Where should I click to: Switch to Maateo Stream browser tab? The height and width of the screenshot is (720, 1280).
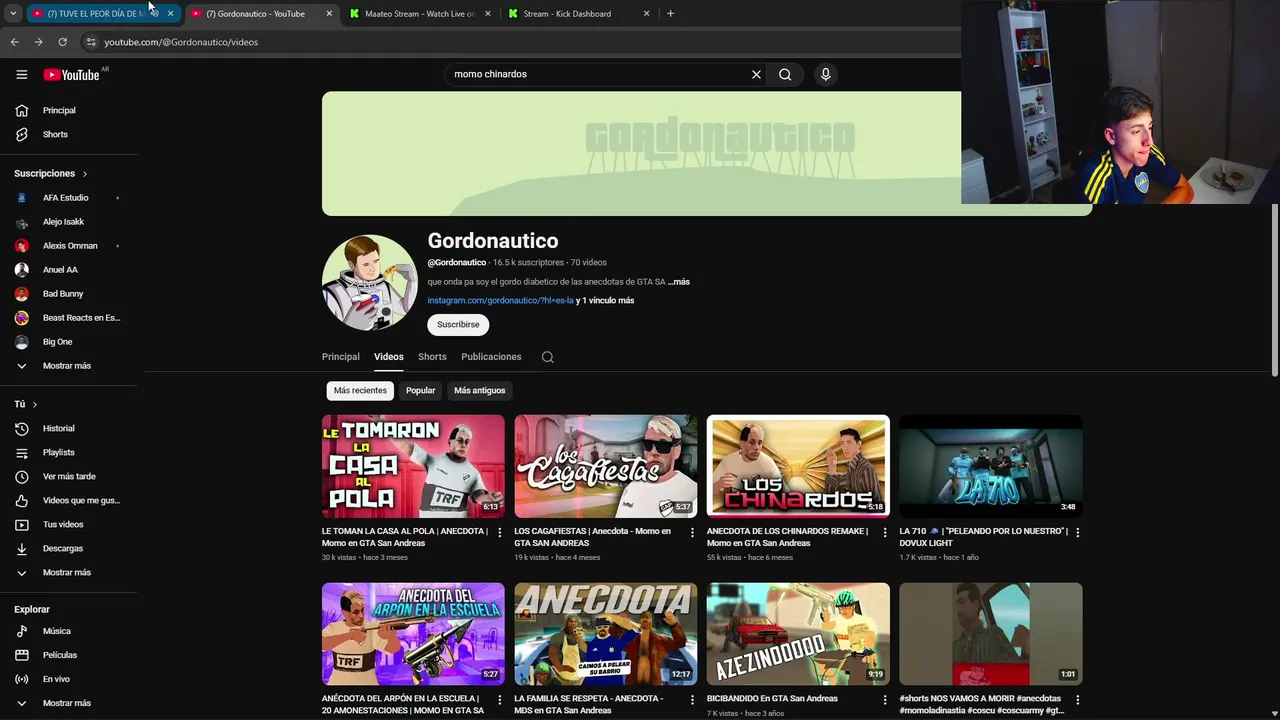(x=420, y=14)
